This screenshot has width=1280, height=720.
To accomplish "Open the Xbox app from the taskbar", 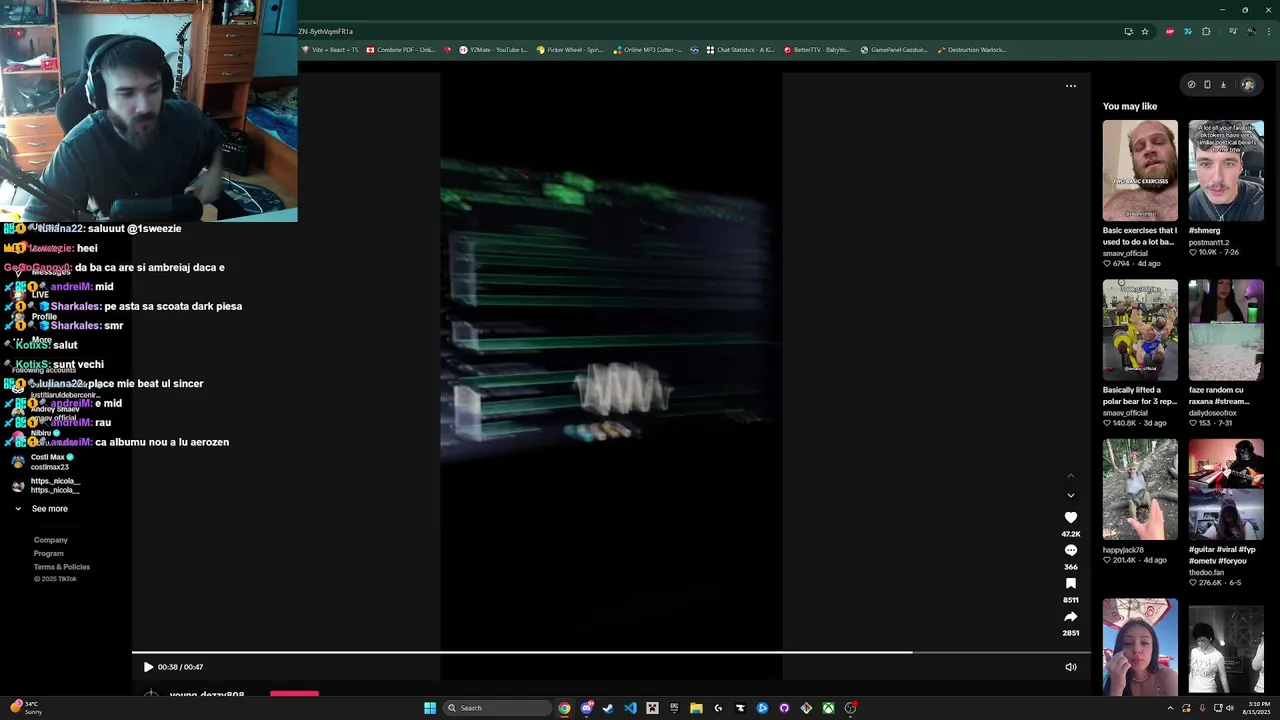I will coord(828,708).
